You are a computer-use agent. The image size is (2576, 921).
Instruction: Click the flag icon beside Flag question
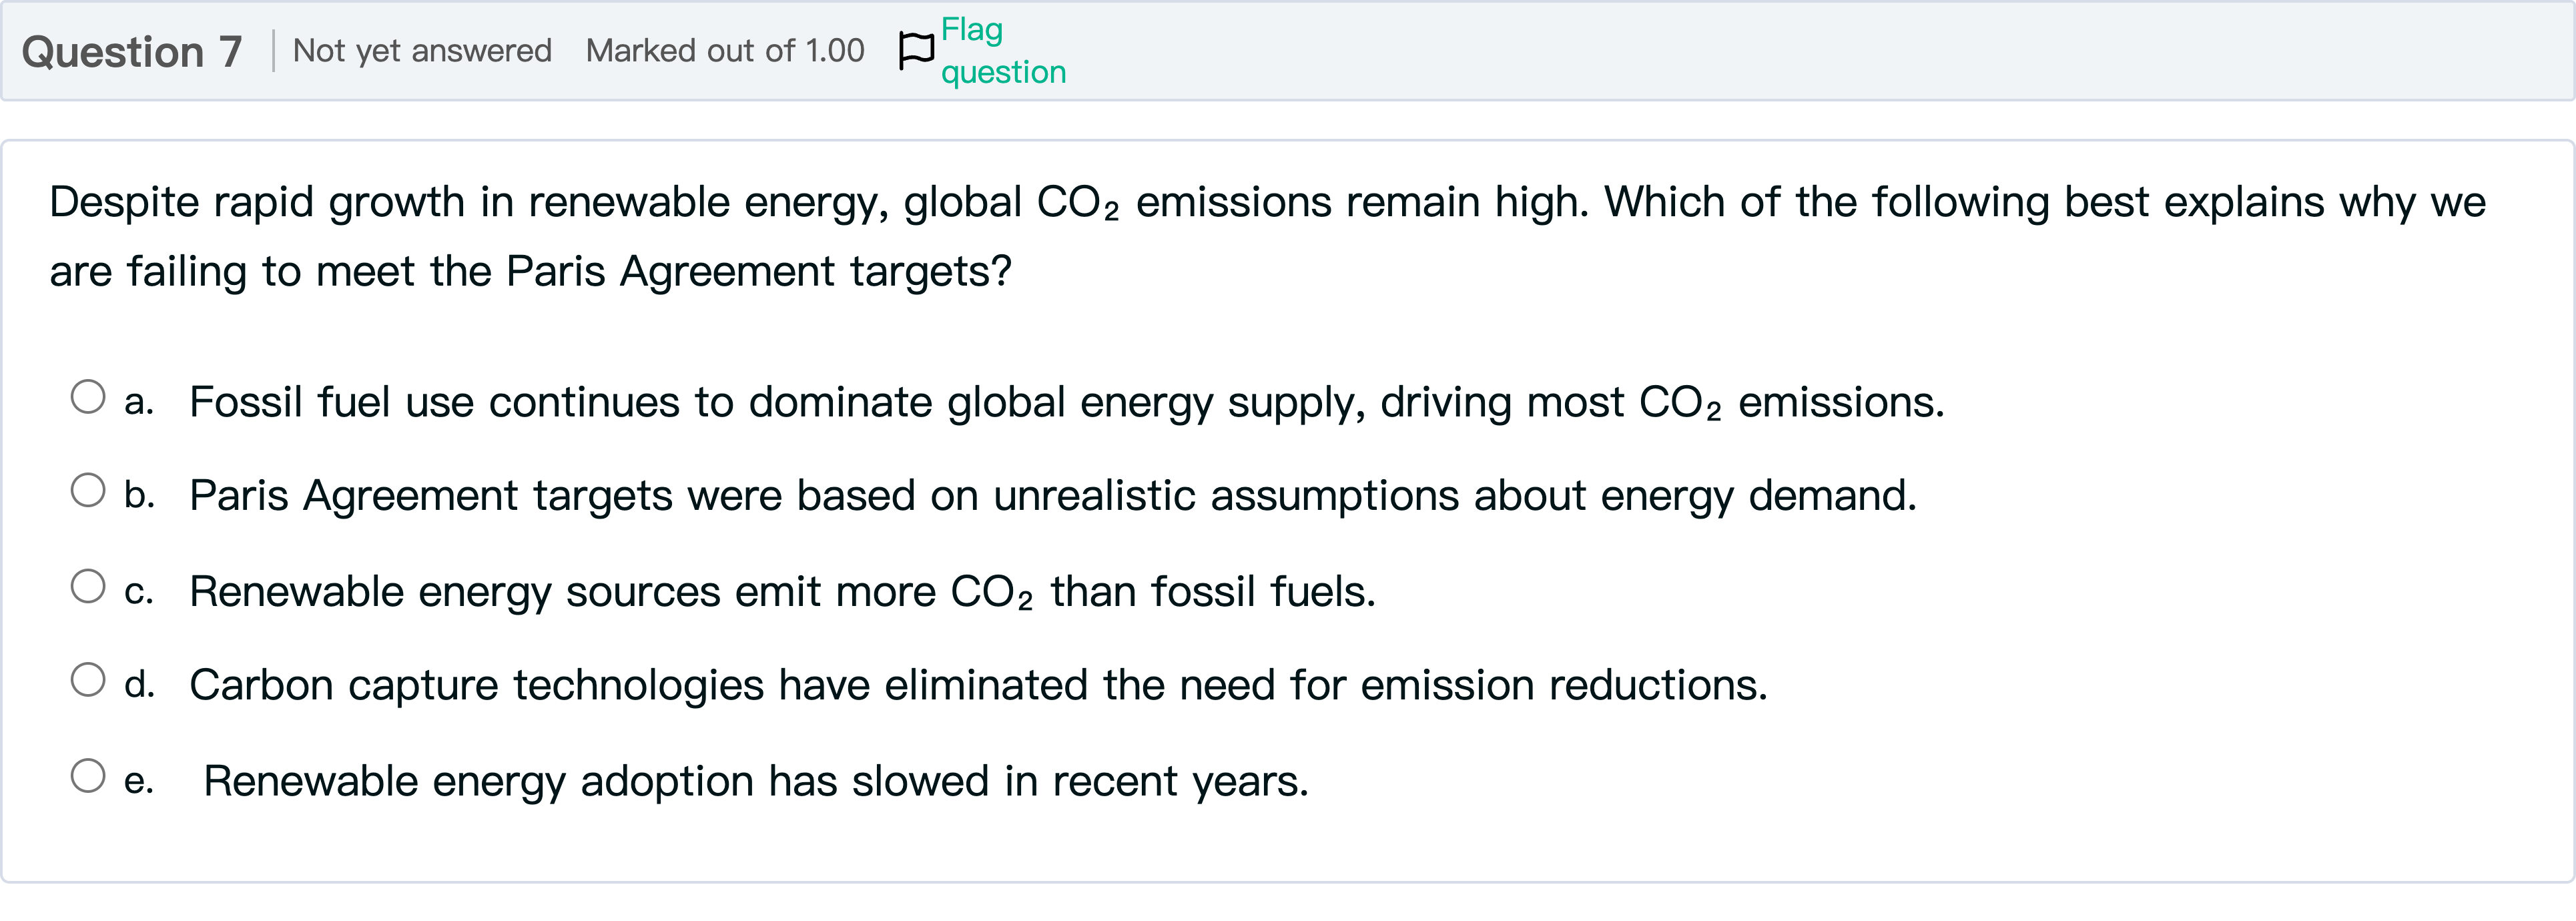pyautogui.click(x=915, y=50)
